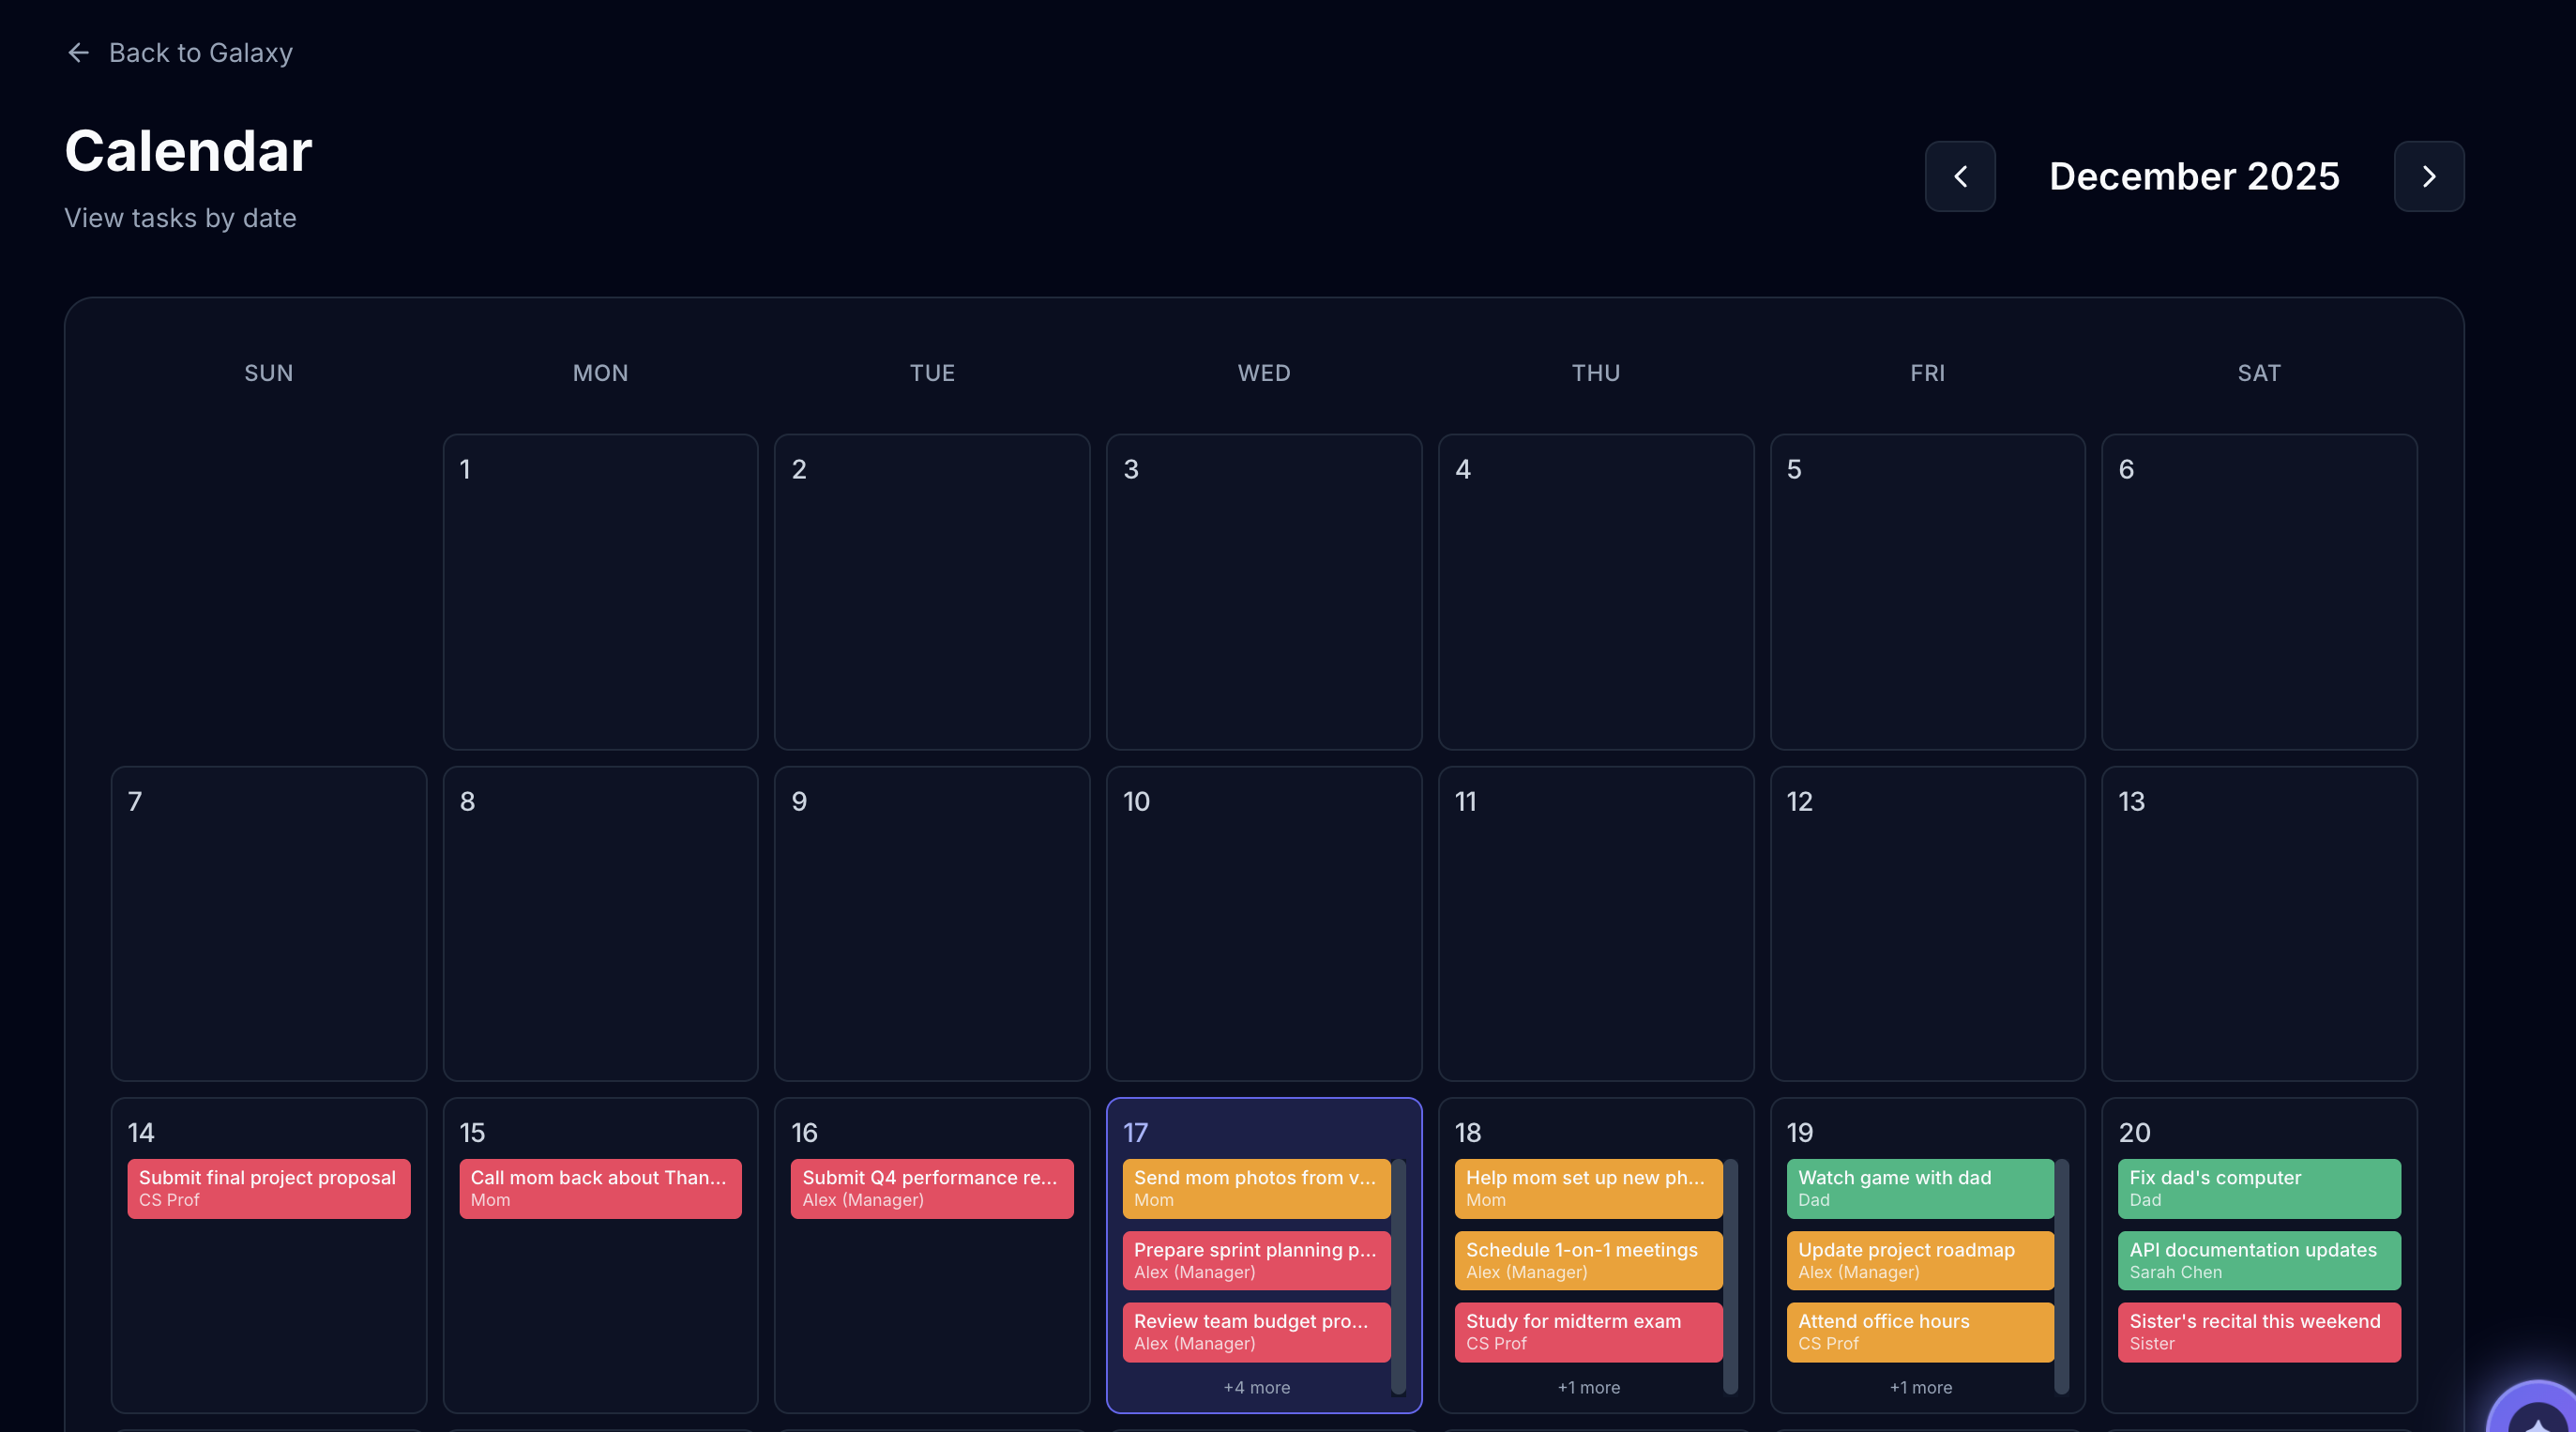This screenshot has height=1432, width=2576.
Task: Open Submit Q4 performance review task
Action: pyautogui.click(x=931, y=1188)
